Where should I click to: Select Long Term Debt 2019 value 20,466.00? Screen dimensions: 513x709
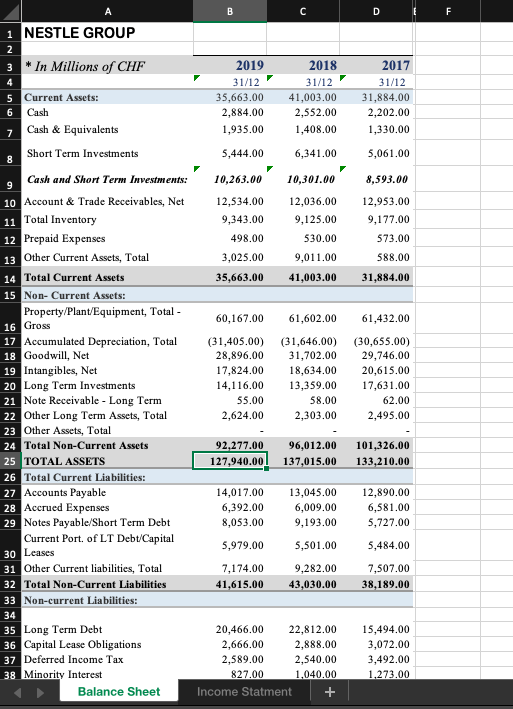click(x=230, y=629)
